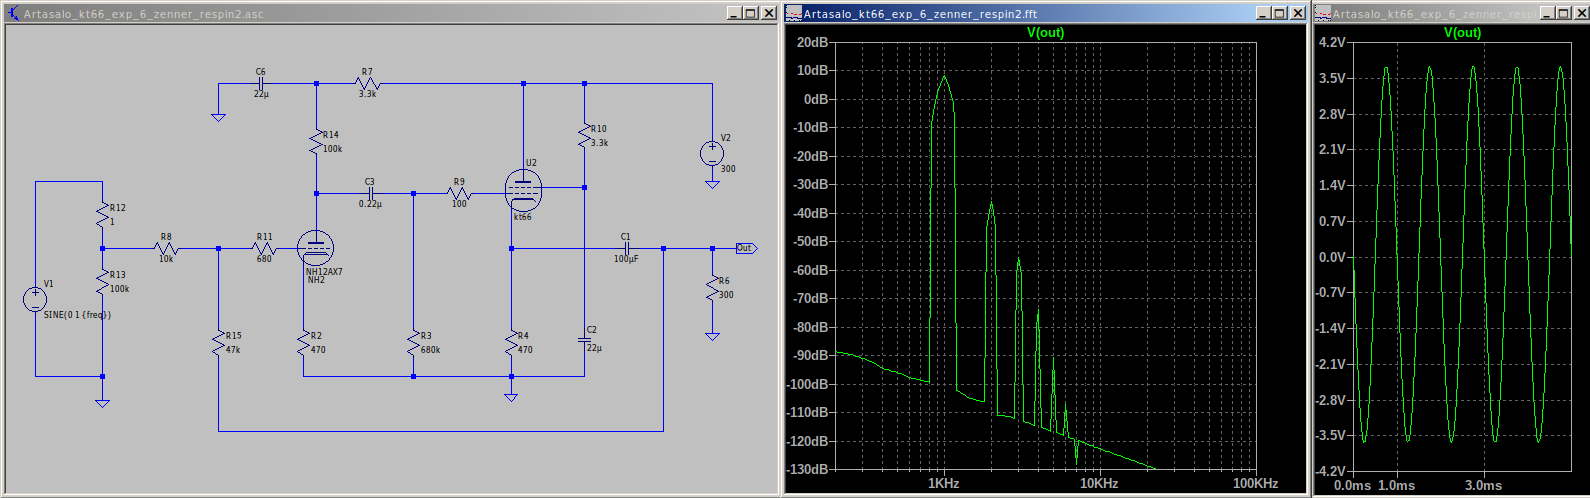
Task: Click the 47k value of R15
Action: [x=233, y=350]
